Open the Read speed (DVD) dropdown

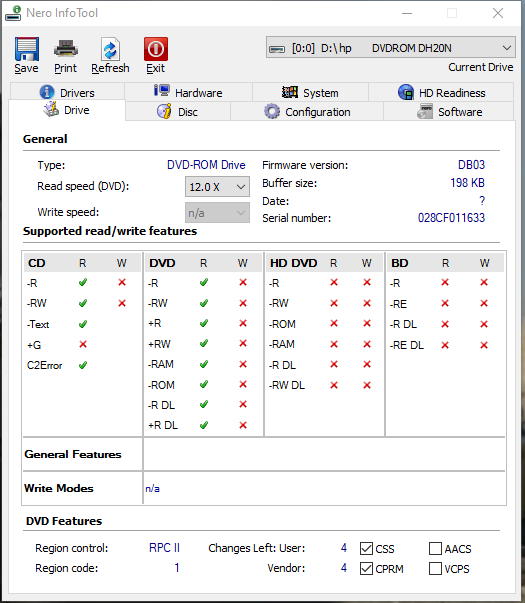click(x=217, y=187)
